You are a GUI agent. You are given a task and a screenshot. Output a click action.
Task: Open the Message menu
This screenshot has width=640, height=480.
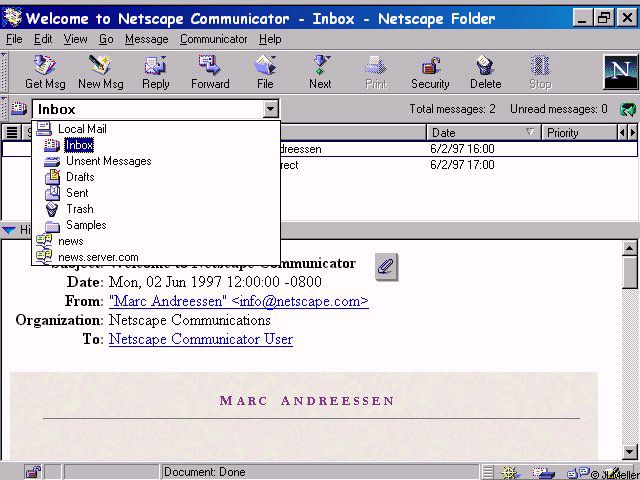147,39
